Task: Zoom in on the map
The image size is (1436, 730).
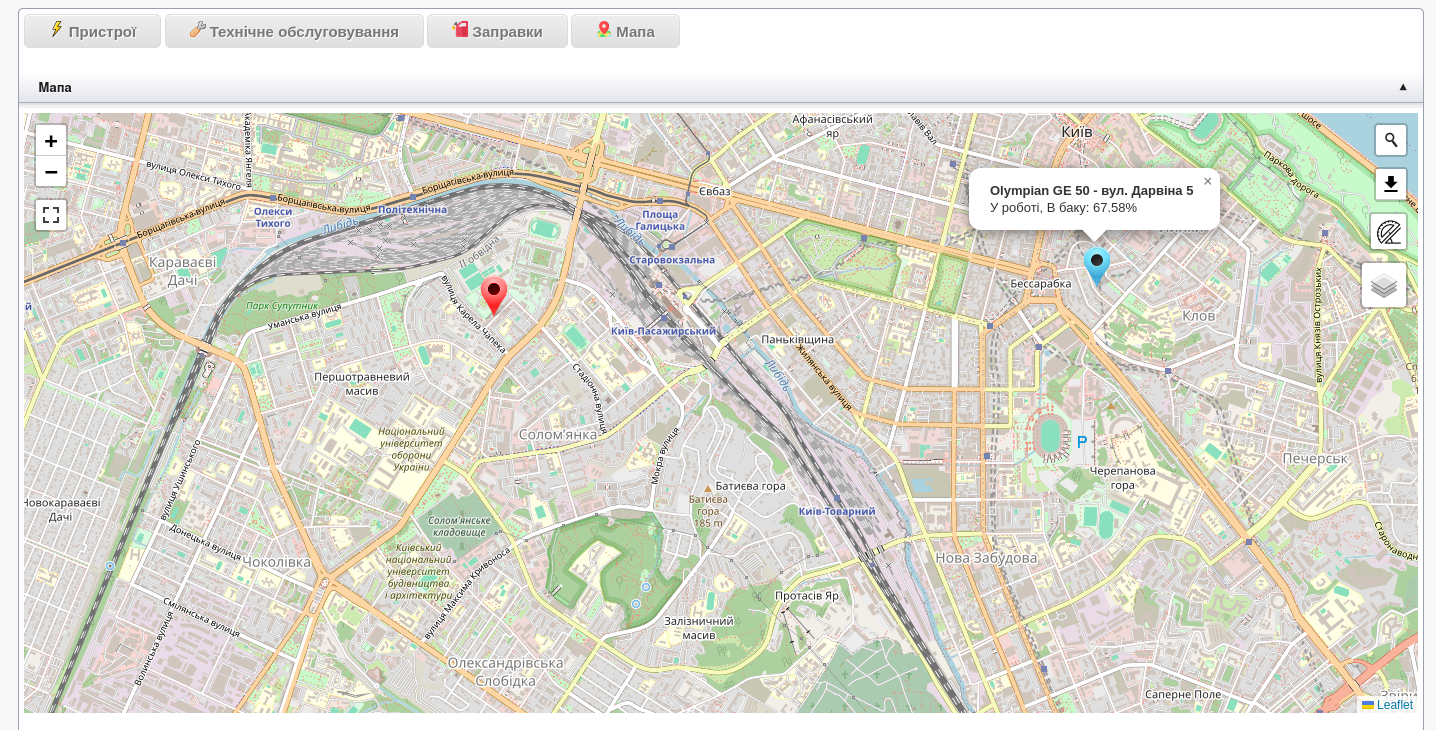Action: 51,141
